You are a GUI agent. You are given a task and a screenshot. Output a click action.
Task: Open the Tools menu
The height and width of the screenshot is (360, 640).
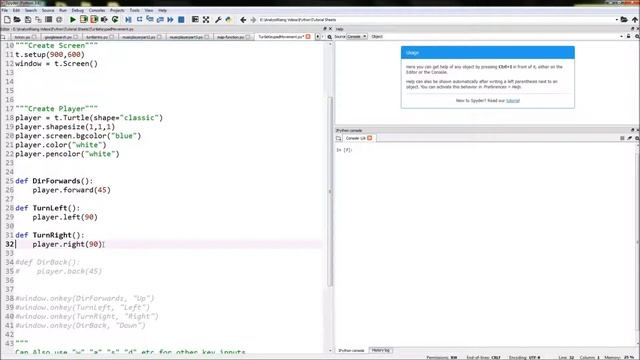point(134,10)
